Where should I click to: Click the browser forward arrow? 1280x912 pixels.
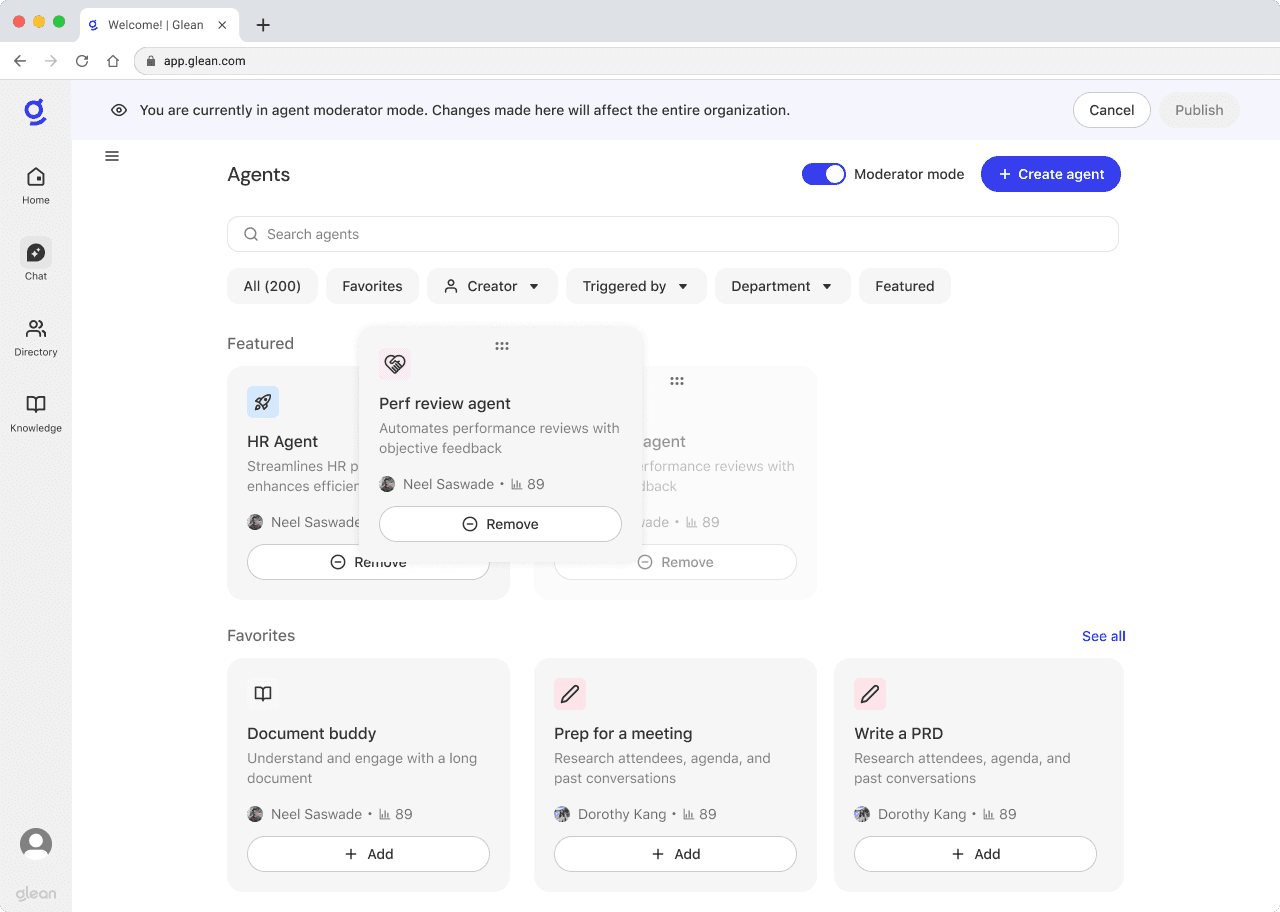point(51,61)
